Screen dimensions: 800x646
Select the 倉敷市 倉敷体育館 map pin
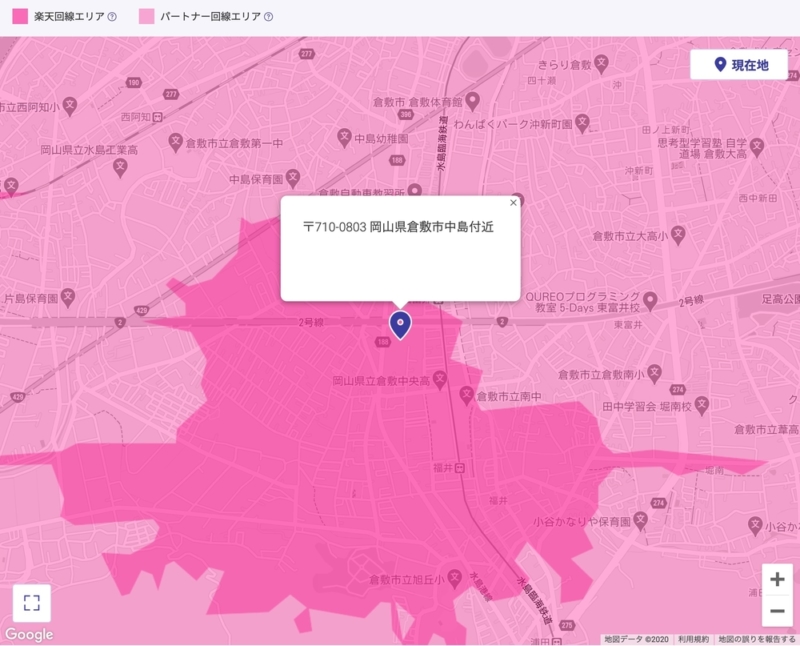coord(473,101)
